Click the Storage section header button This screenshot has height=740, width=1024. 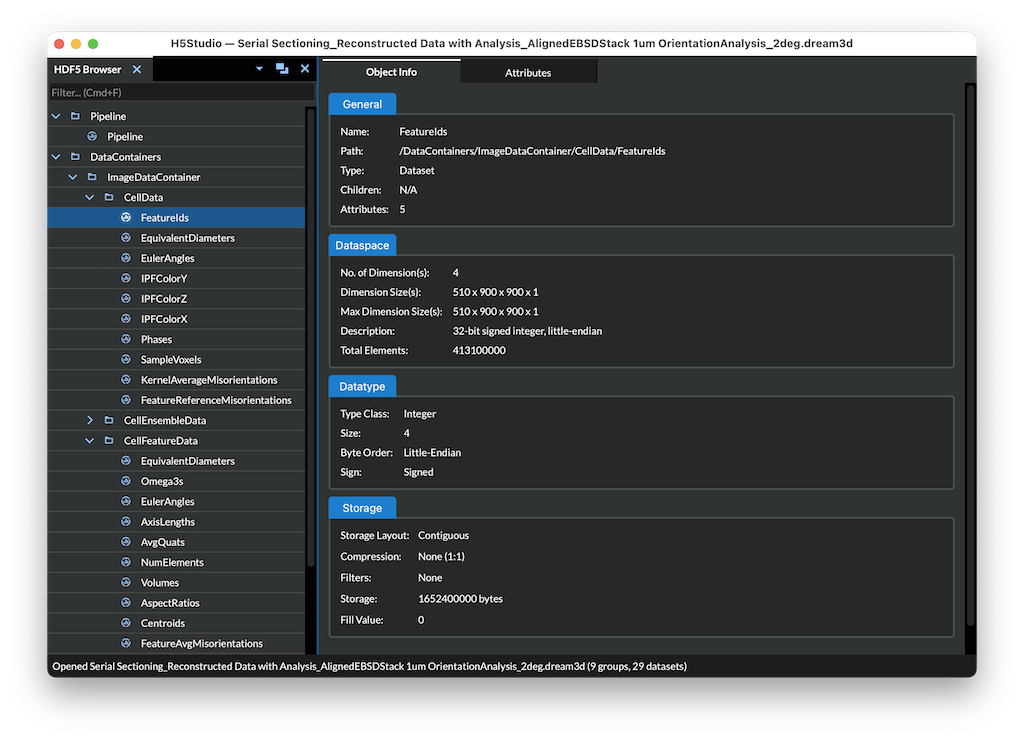coord(362,508)
